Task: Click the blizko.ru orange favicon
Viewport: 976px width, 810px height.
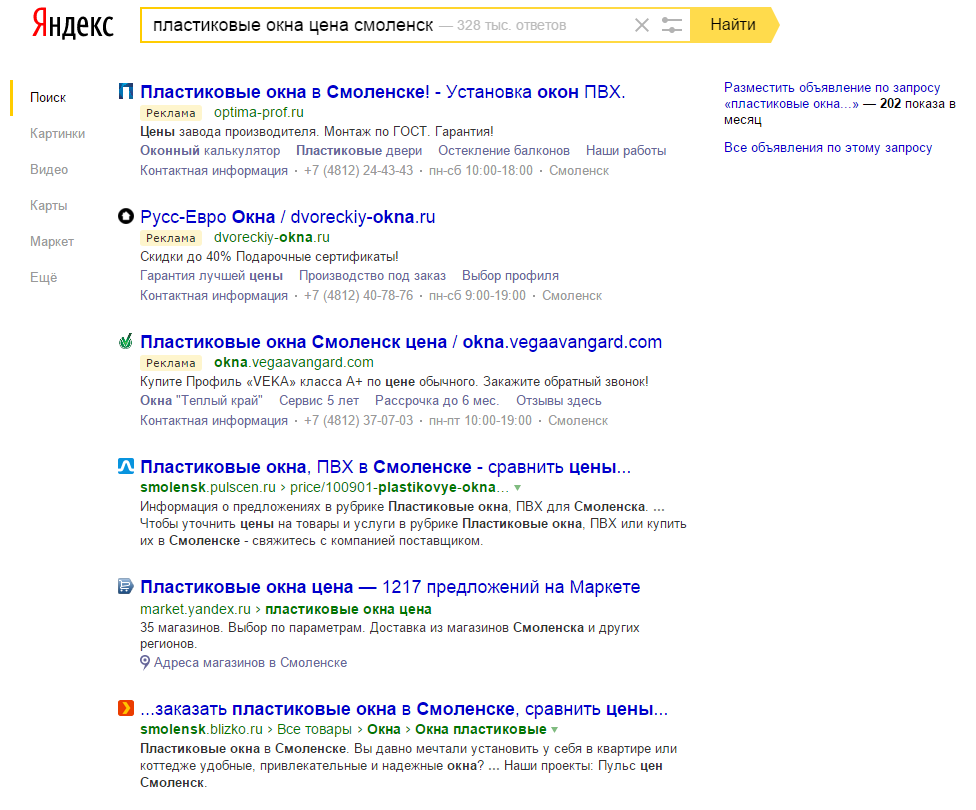Action: coord(126,708)
